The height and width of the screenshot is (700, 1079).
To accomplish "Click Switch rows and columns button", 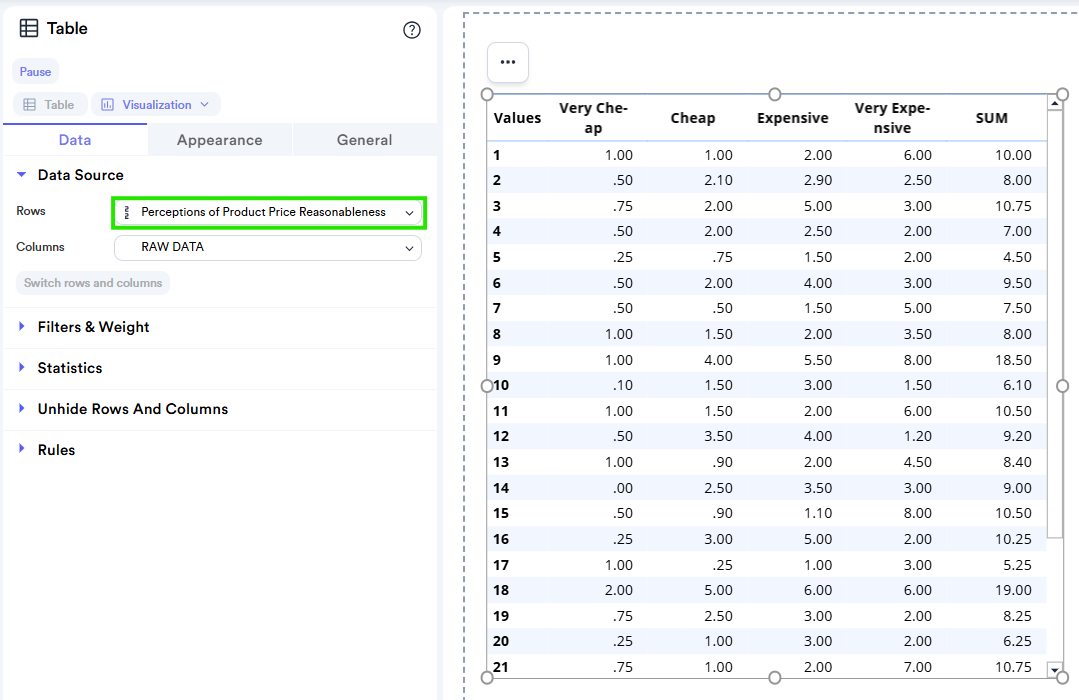I will click(x=93, y=283).
